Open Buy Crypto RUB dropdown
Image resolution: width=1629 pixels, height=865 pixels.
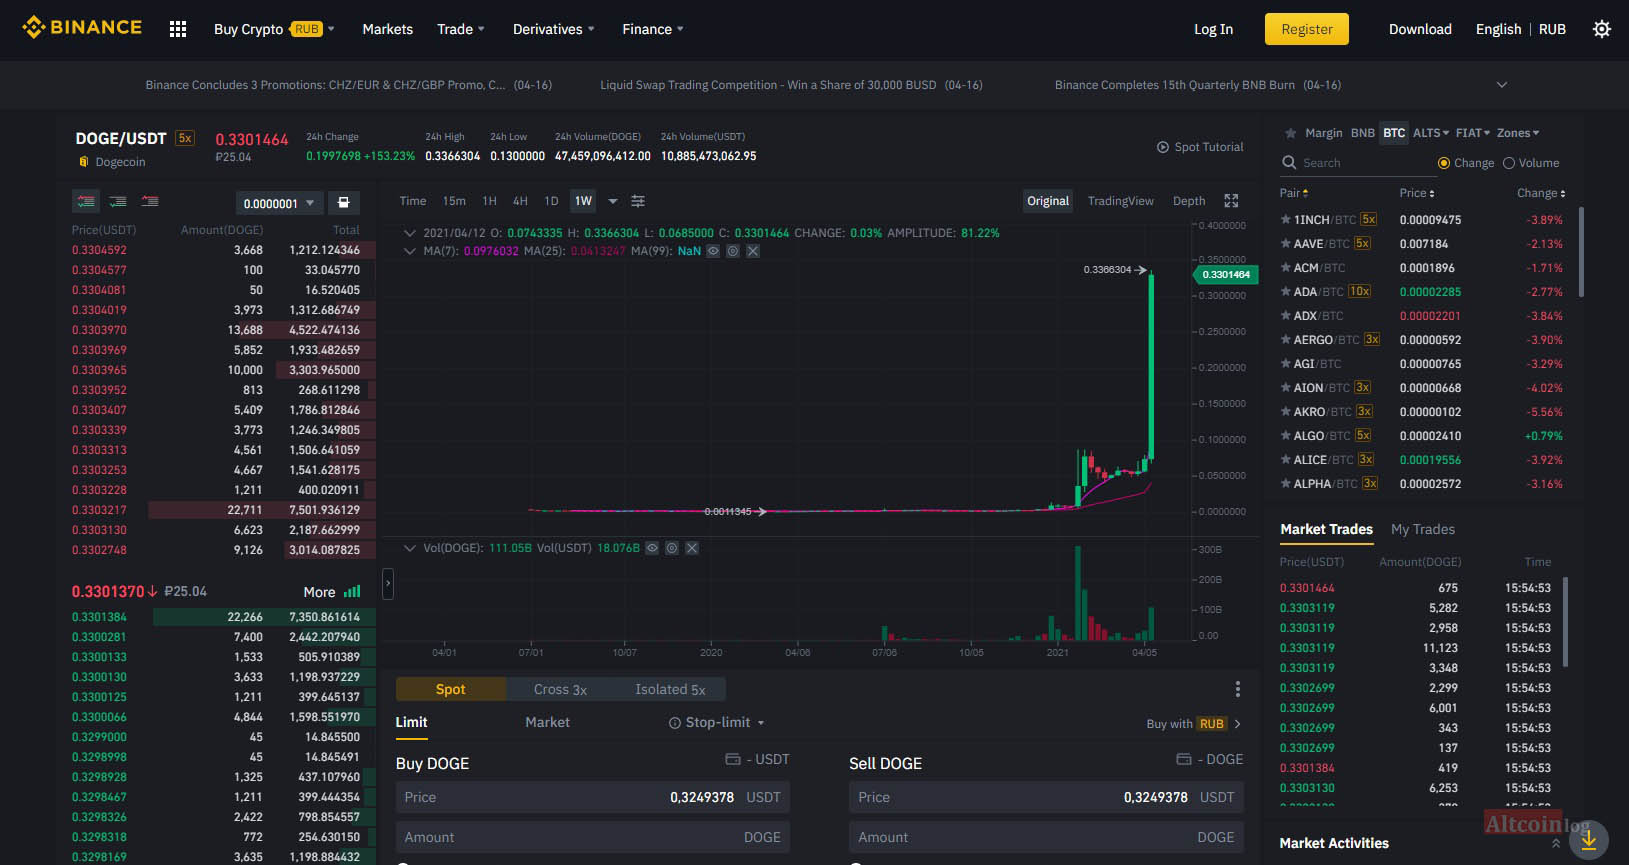coord(274,29)
